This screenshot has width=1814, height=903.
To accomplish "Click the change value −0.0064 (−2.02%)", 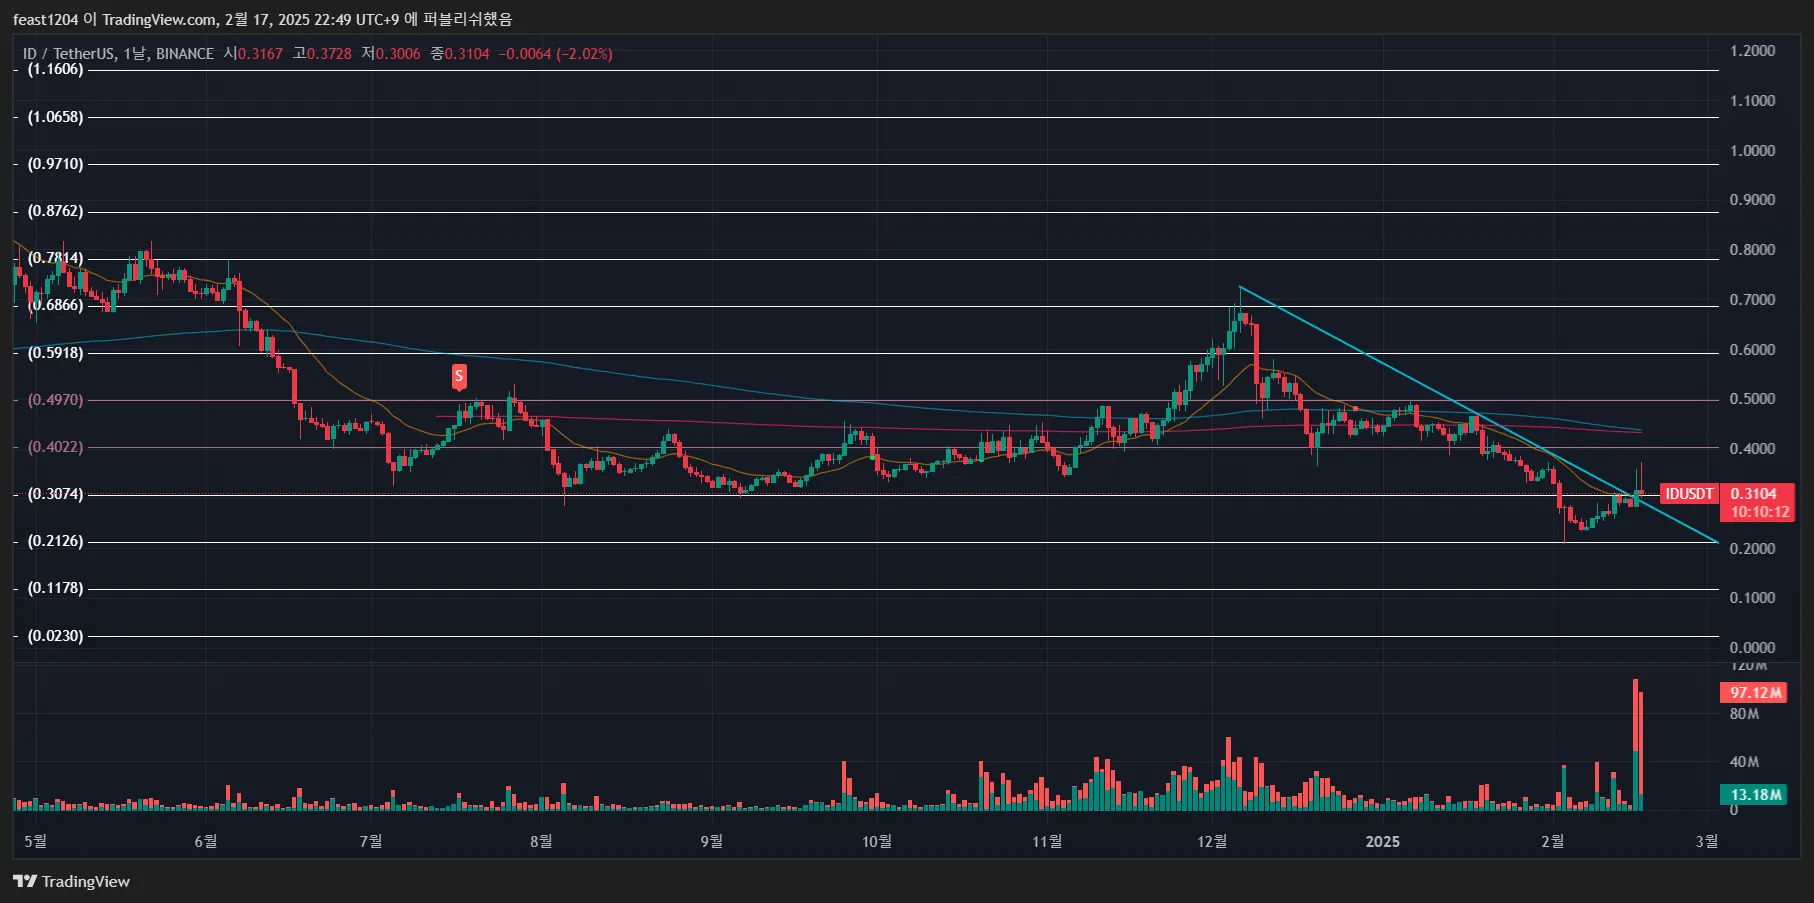I will [x=556, y=54].
